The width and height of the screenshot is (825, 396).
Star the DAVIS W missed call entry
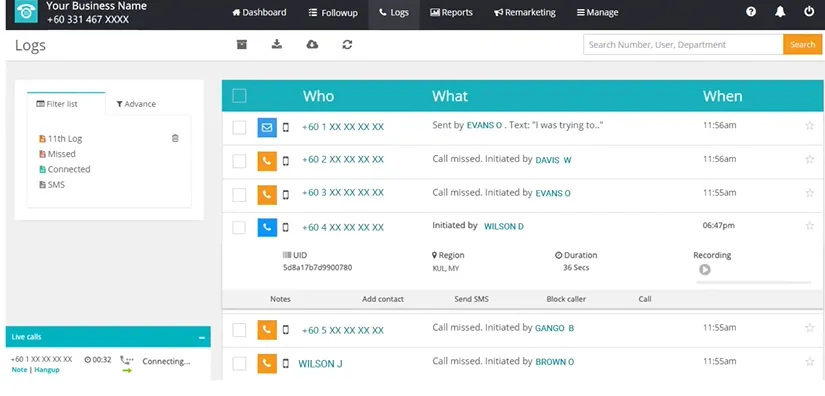click(810, 159)
